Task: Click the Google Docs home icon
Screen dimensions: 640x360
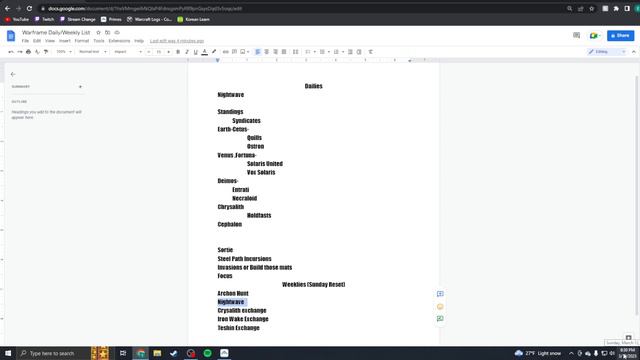Action: (11, 36)
